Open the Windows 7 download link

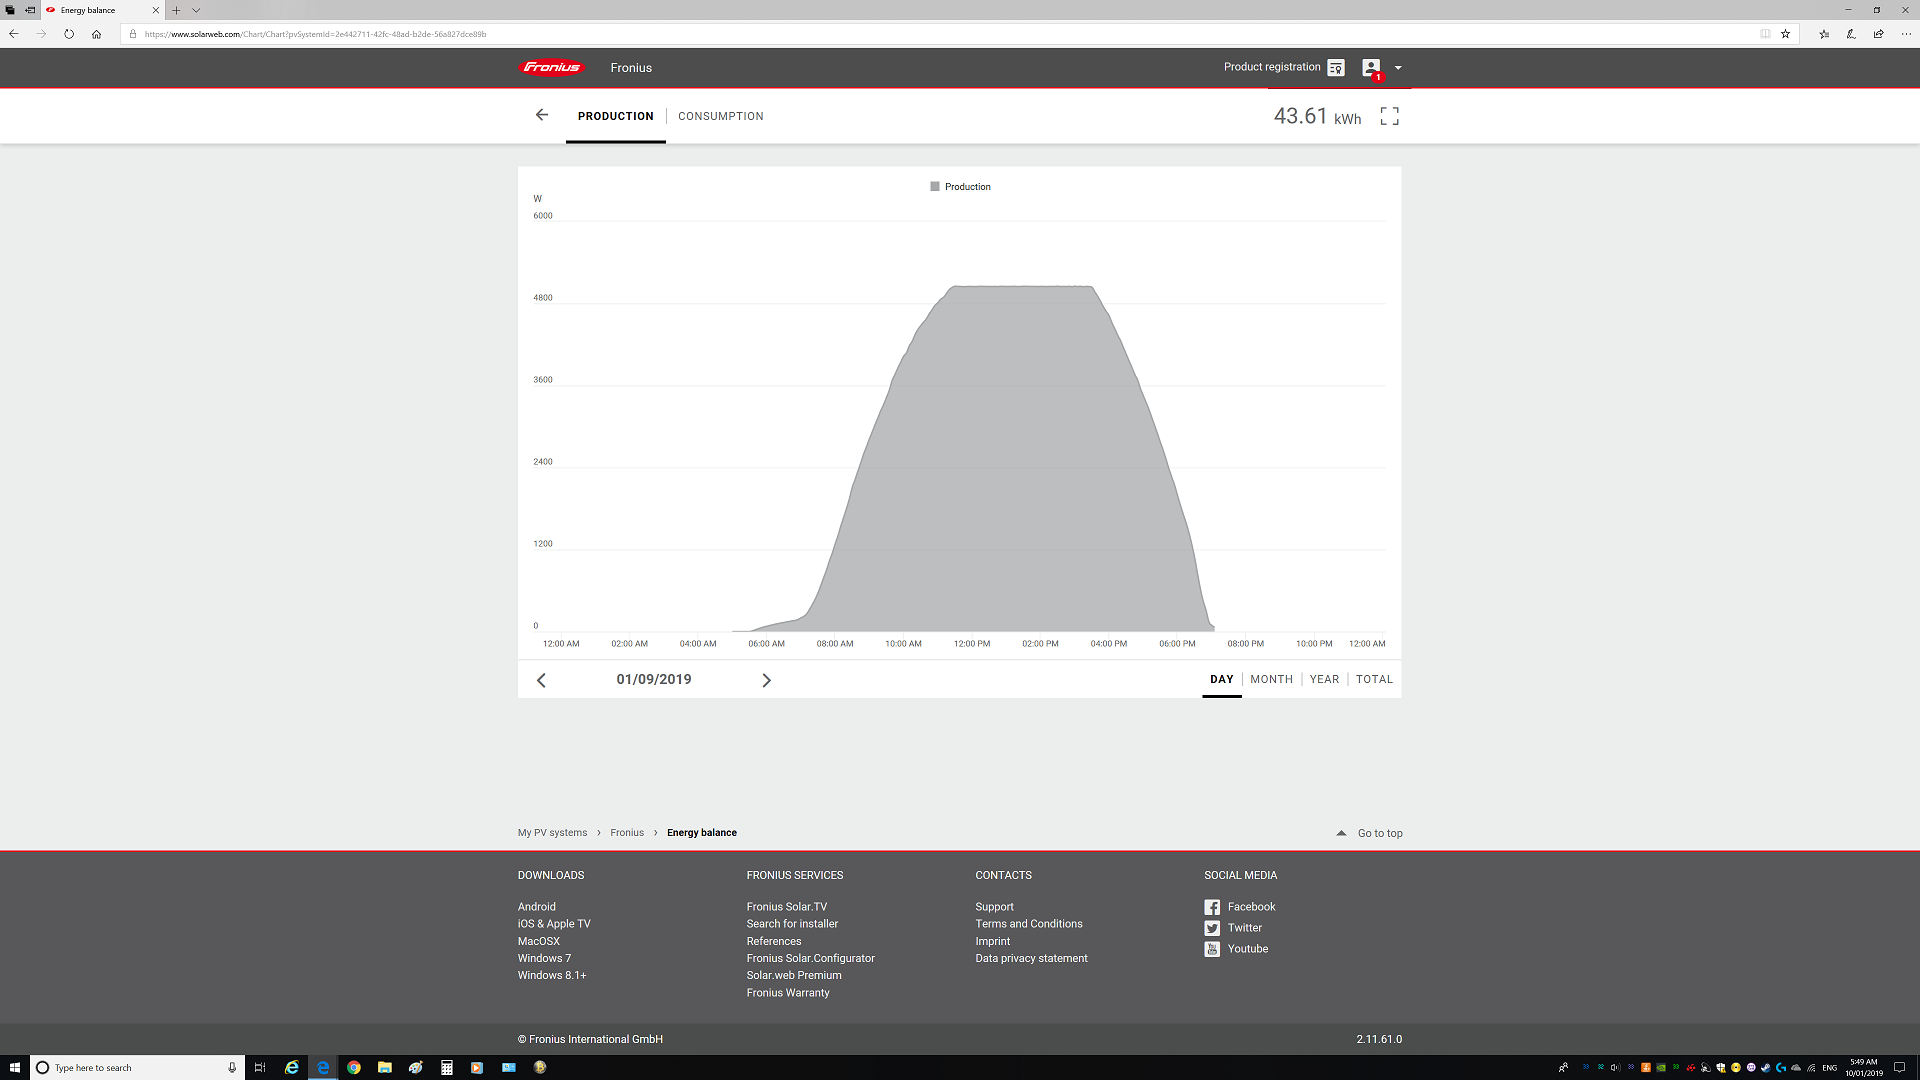[545, 958]
